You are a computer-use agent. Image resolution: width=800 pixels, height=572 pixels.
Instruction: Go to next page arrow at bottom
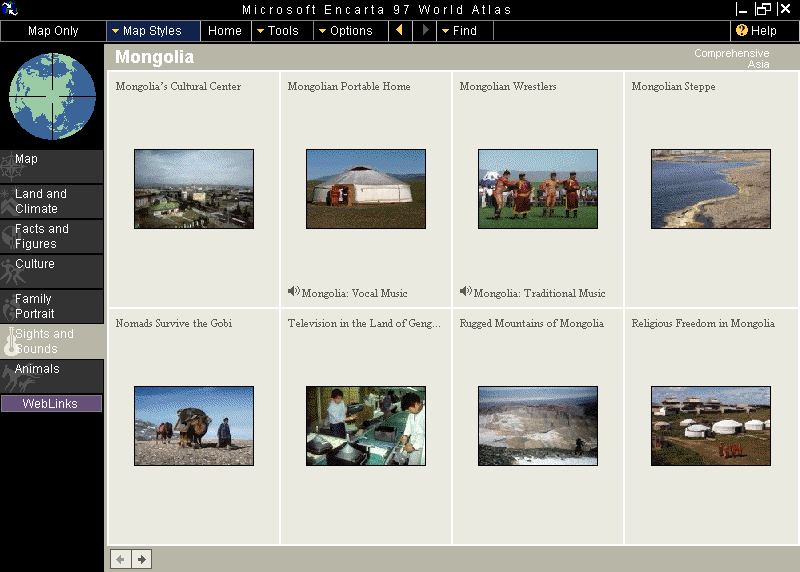pos(142,559)
